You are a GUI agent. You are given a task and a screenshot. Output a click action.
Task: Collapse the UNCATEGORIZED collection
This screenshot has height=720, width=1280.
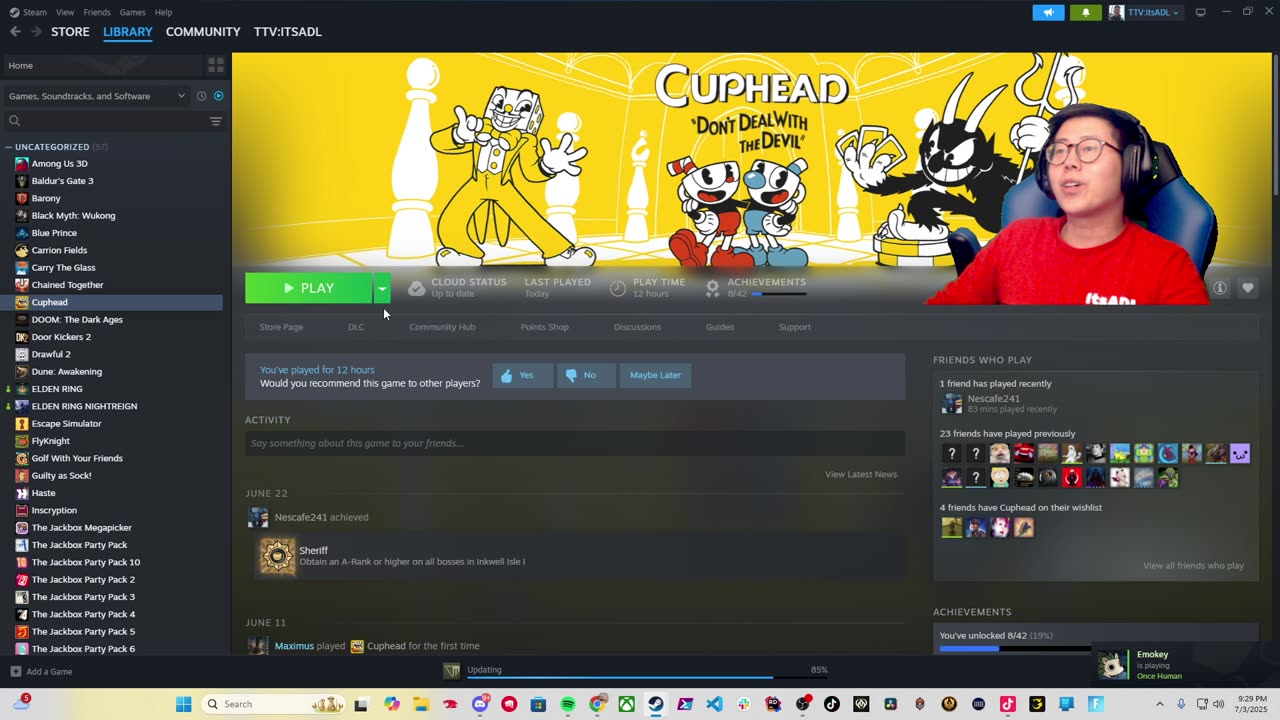8,147
